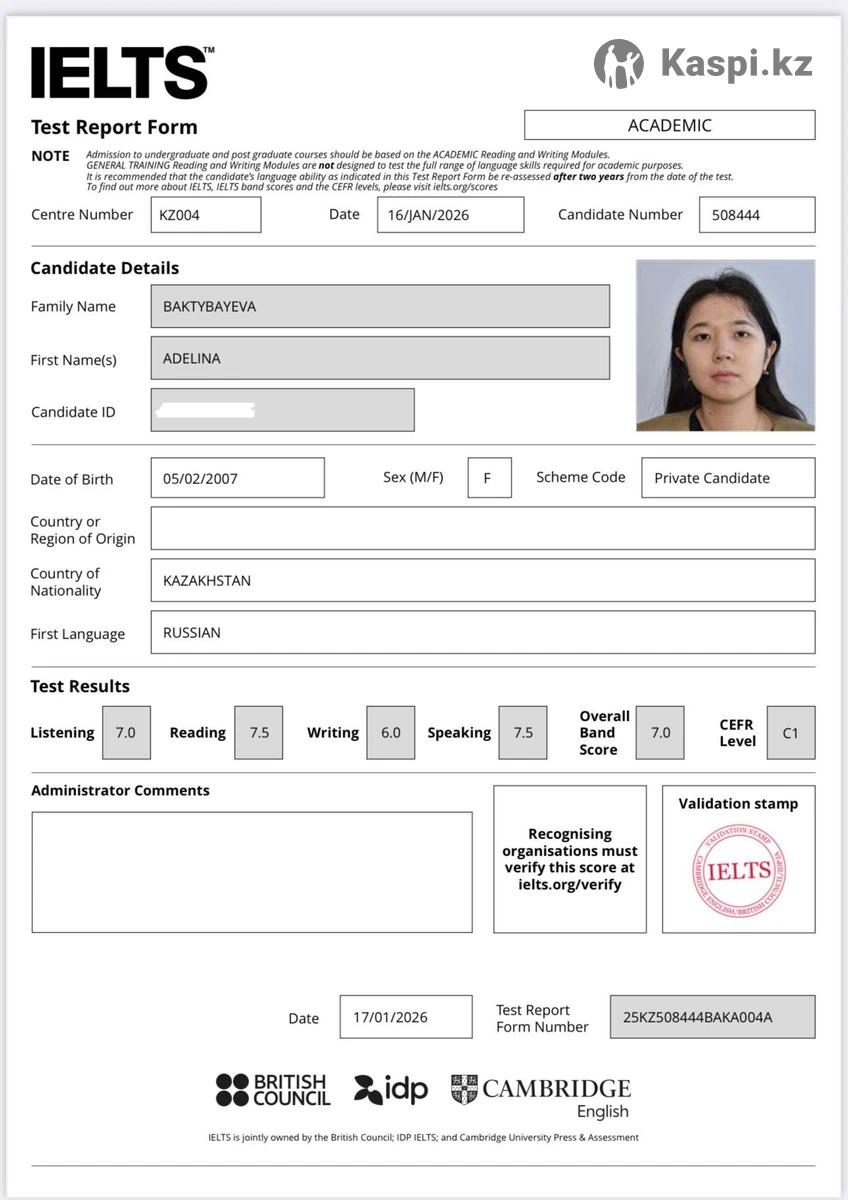Viewport: 848px width, 1200px height.
Task: Click the Sex (M/F) box
Action: coord(489,478)
